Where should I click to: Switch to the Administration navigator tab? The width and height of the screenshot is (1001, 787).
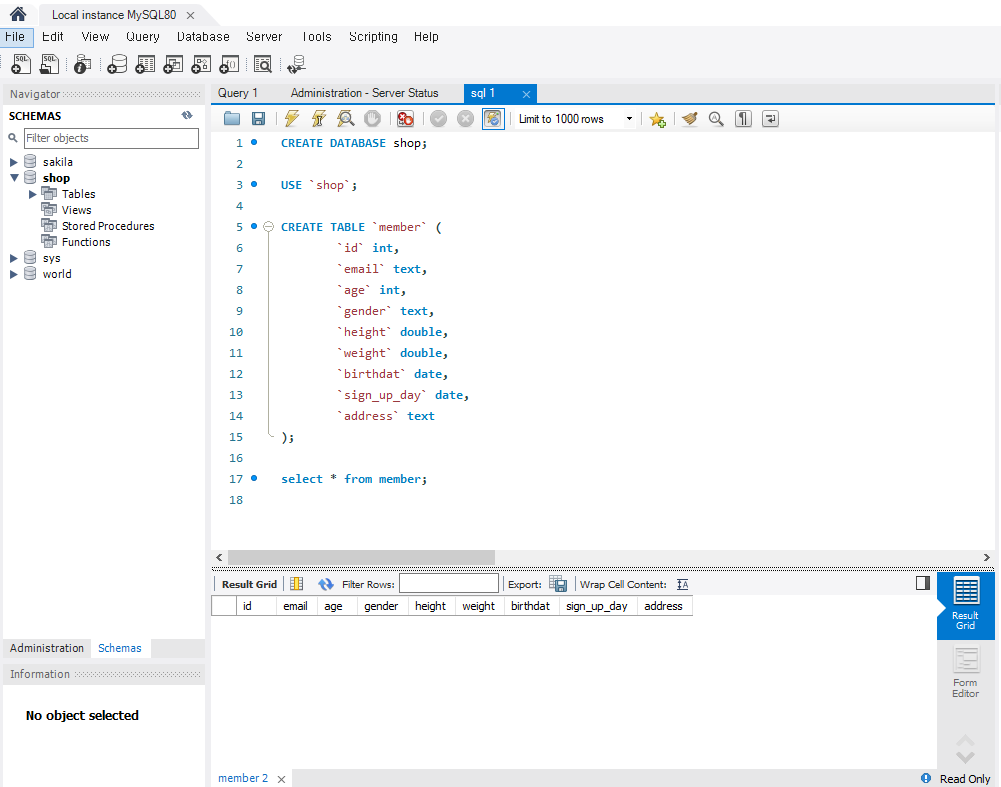(47, 648)
